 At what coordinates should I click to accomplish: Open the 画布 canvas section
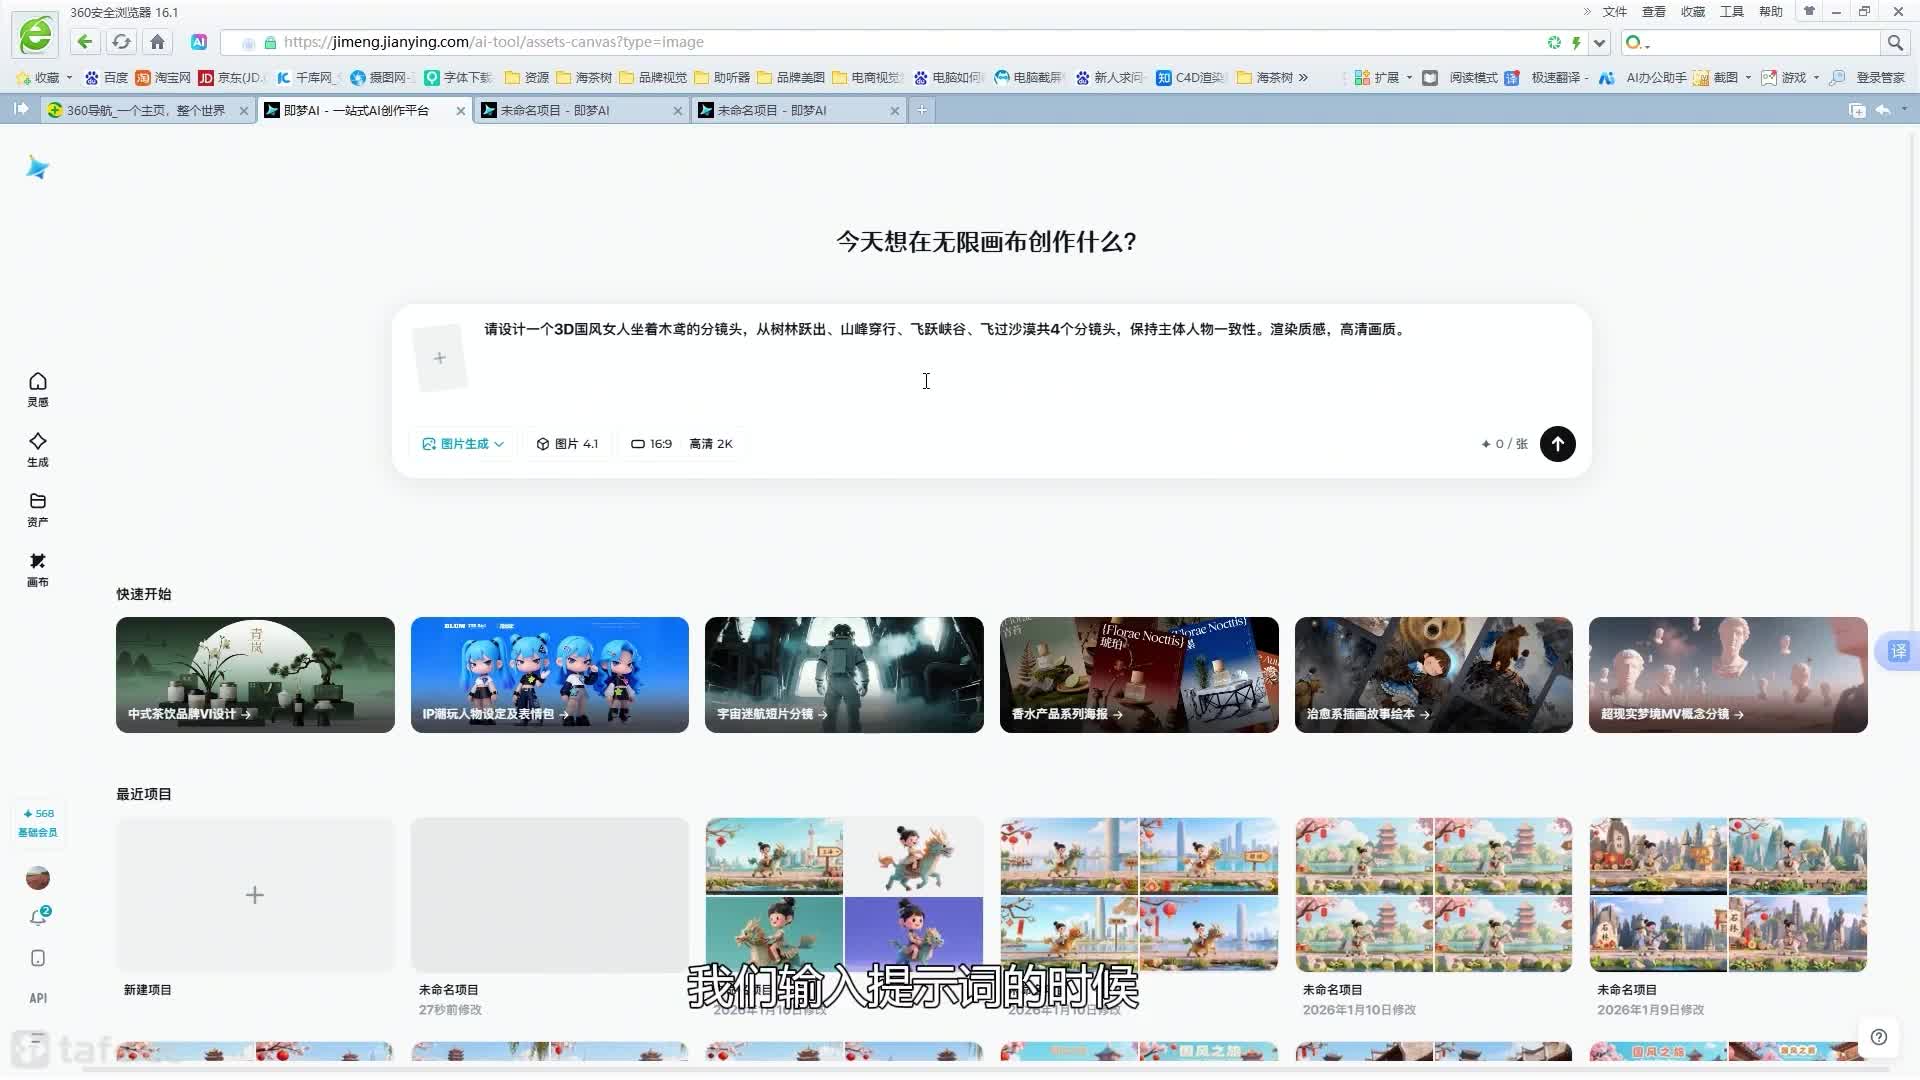point(38,569)
